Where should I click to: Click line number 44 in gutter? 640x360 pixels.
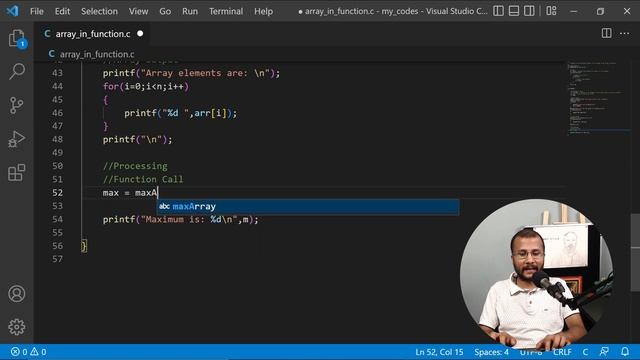58,86
